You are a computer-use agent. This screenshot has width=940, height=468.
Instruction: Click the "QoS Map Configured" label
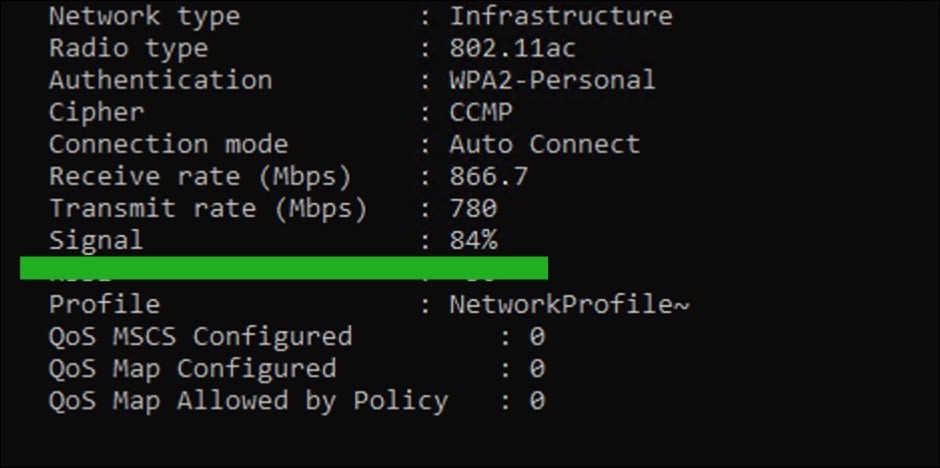tap(192, 369)
